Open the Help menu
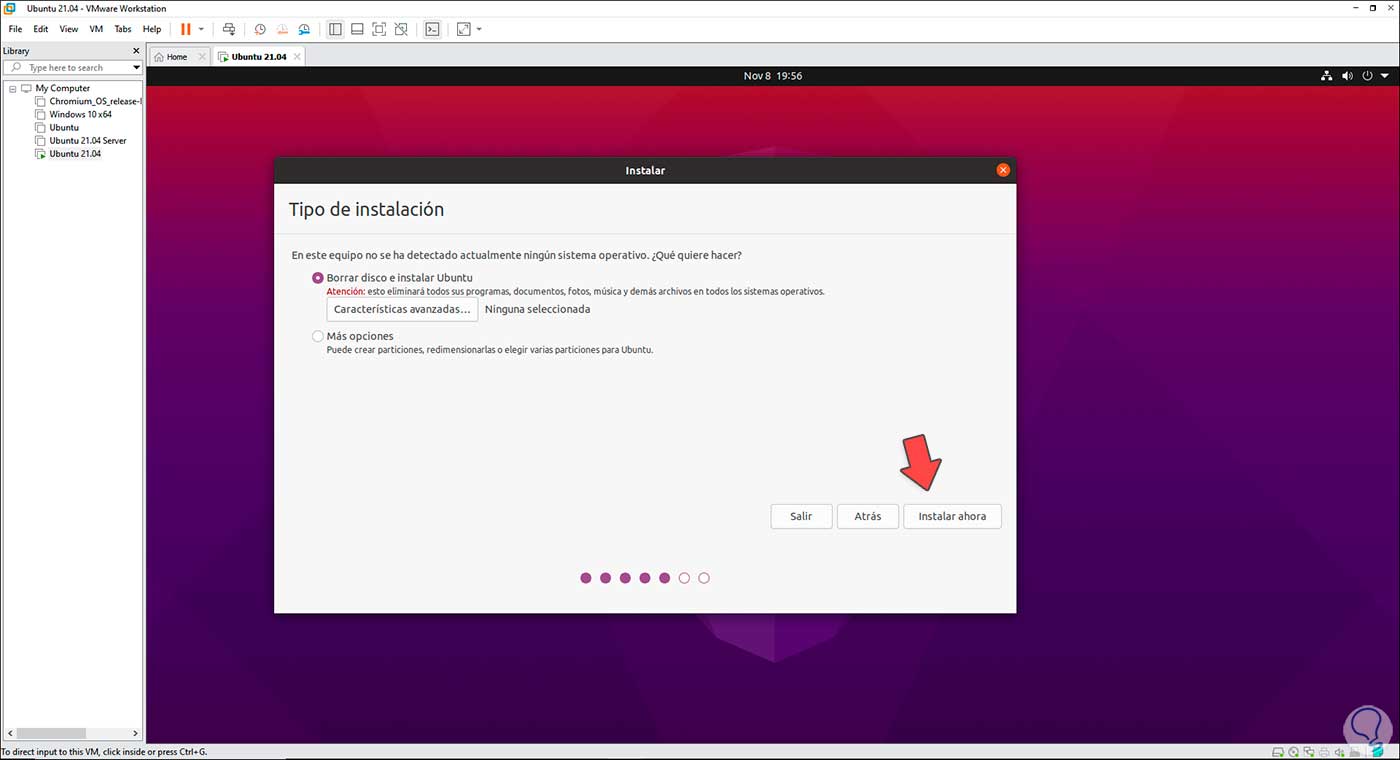1400x760 pixels. (x=152, y=29)
